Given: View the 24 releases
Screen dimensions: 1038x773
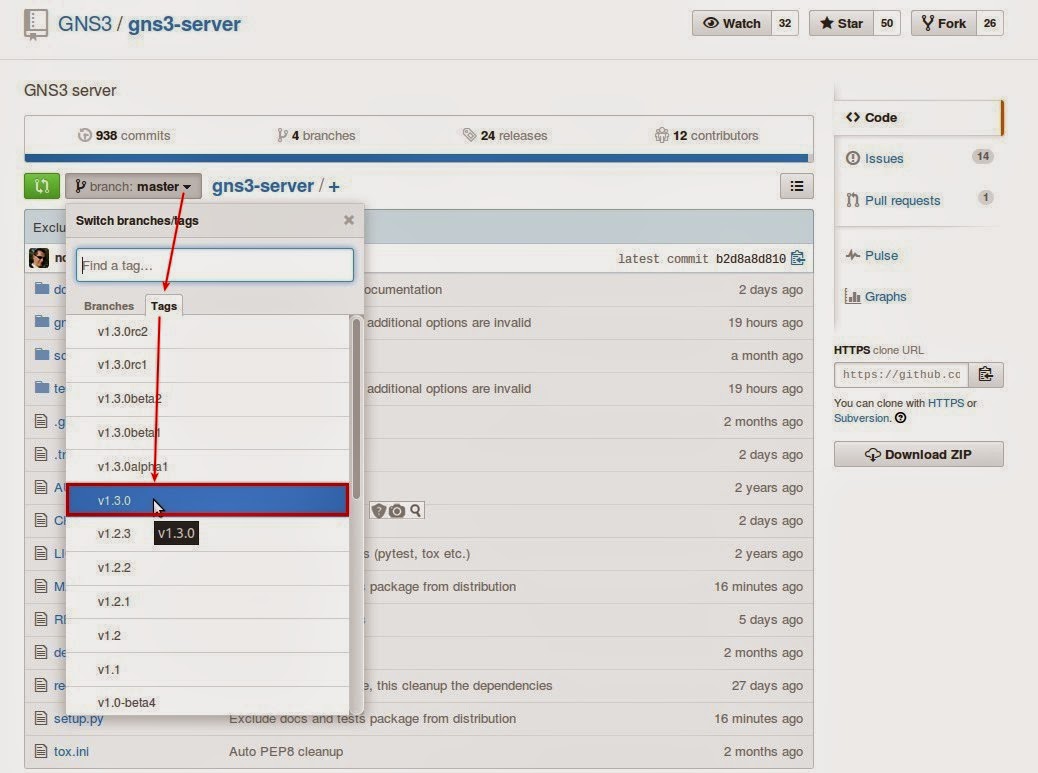Looking at the screenshot, I should pyautogui.click(x=505, y=136).
